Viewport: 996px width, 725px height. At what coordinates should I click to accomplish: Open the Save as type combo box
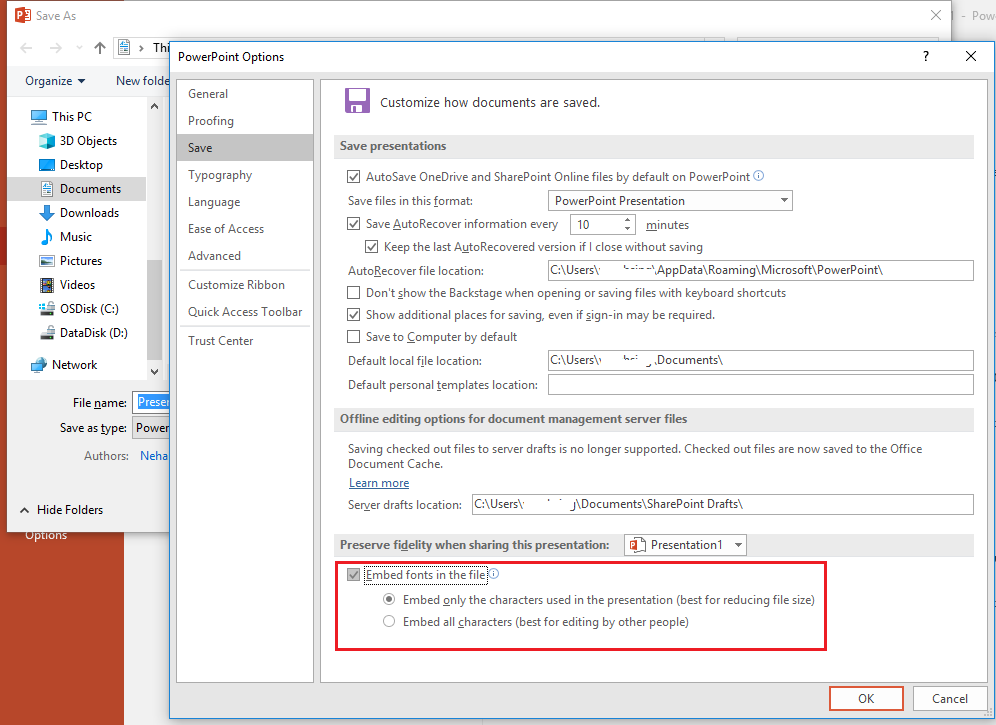pos(151,428)
